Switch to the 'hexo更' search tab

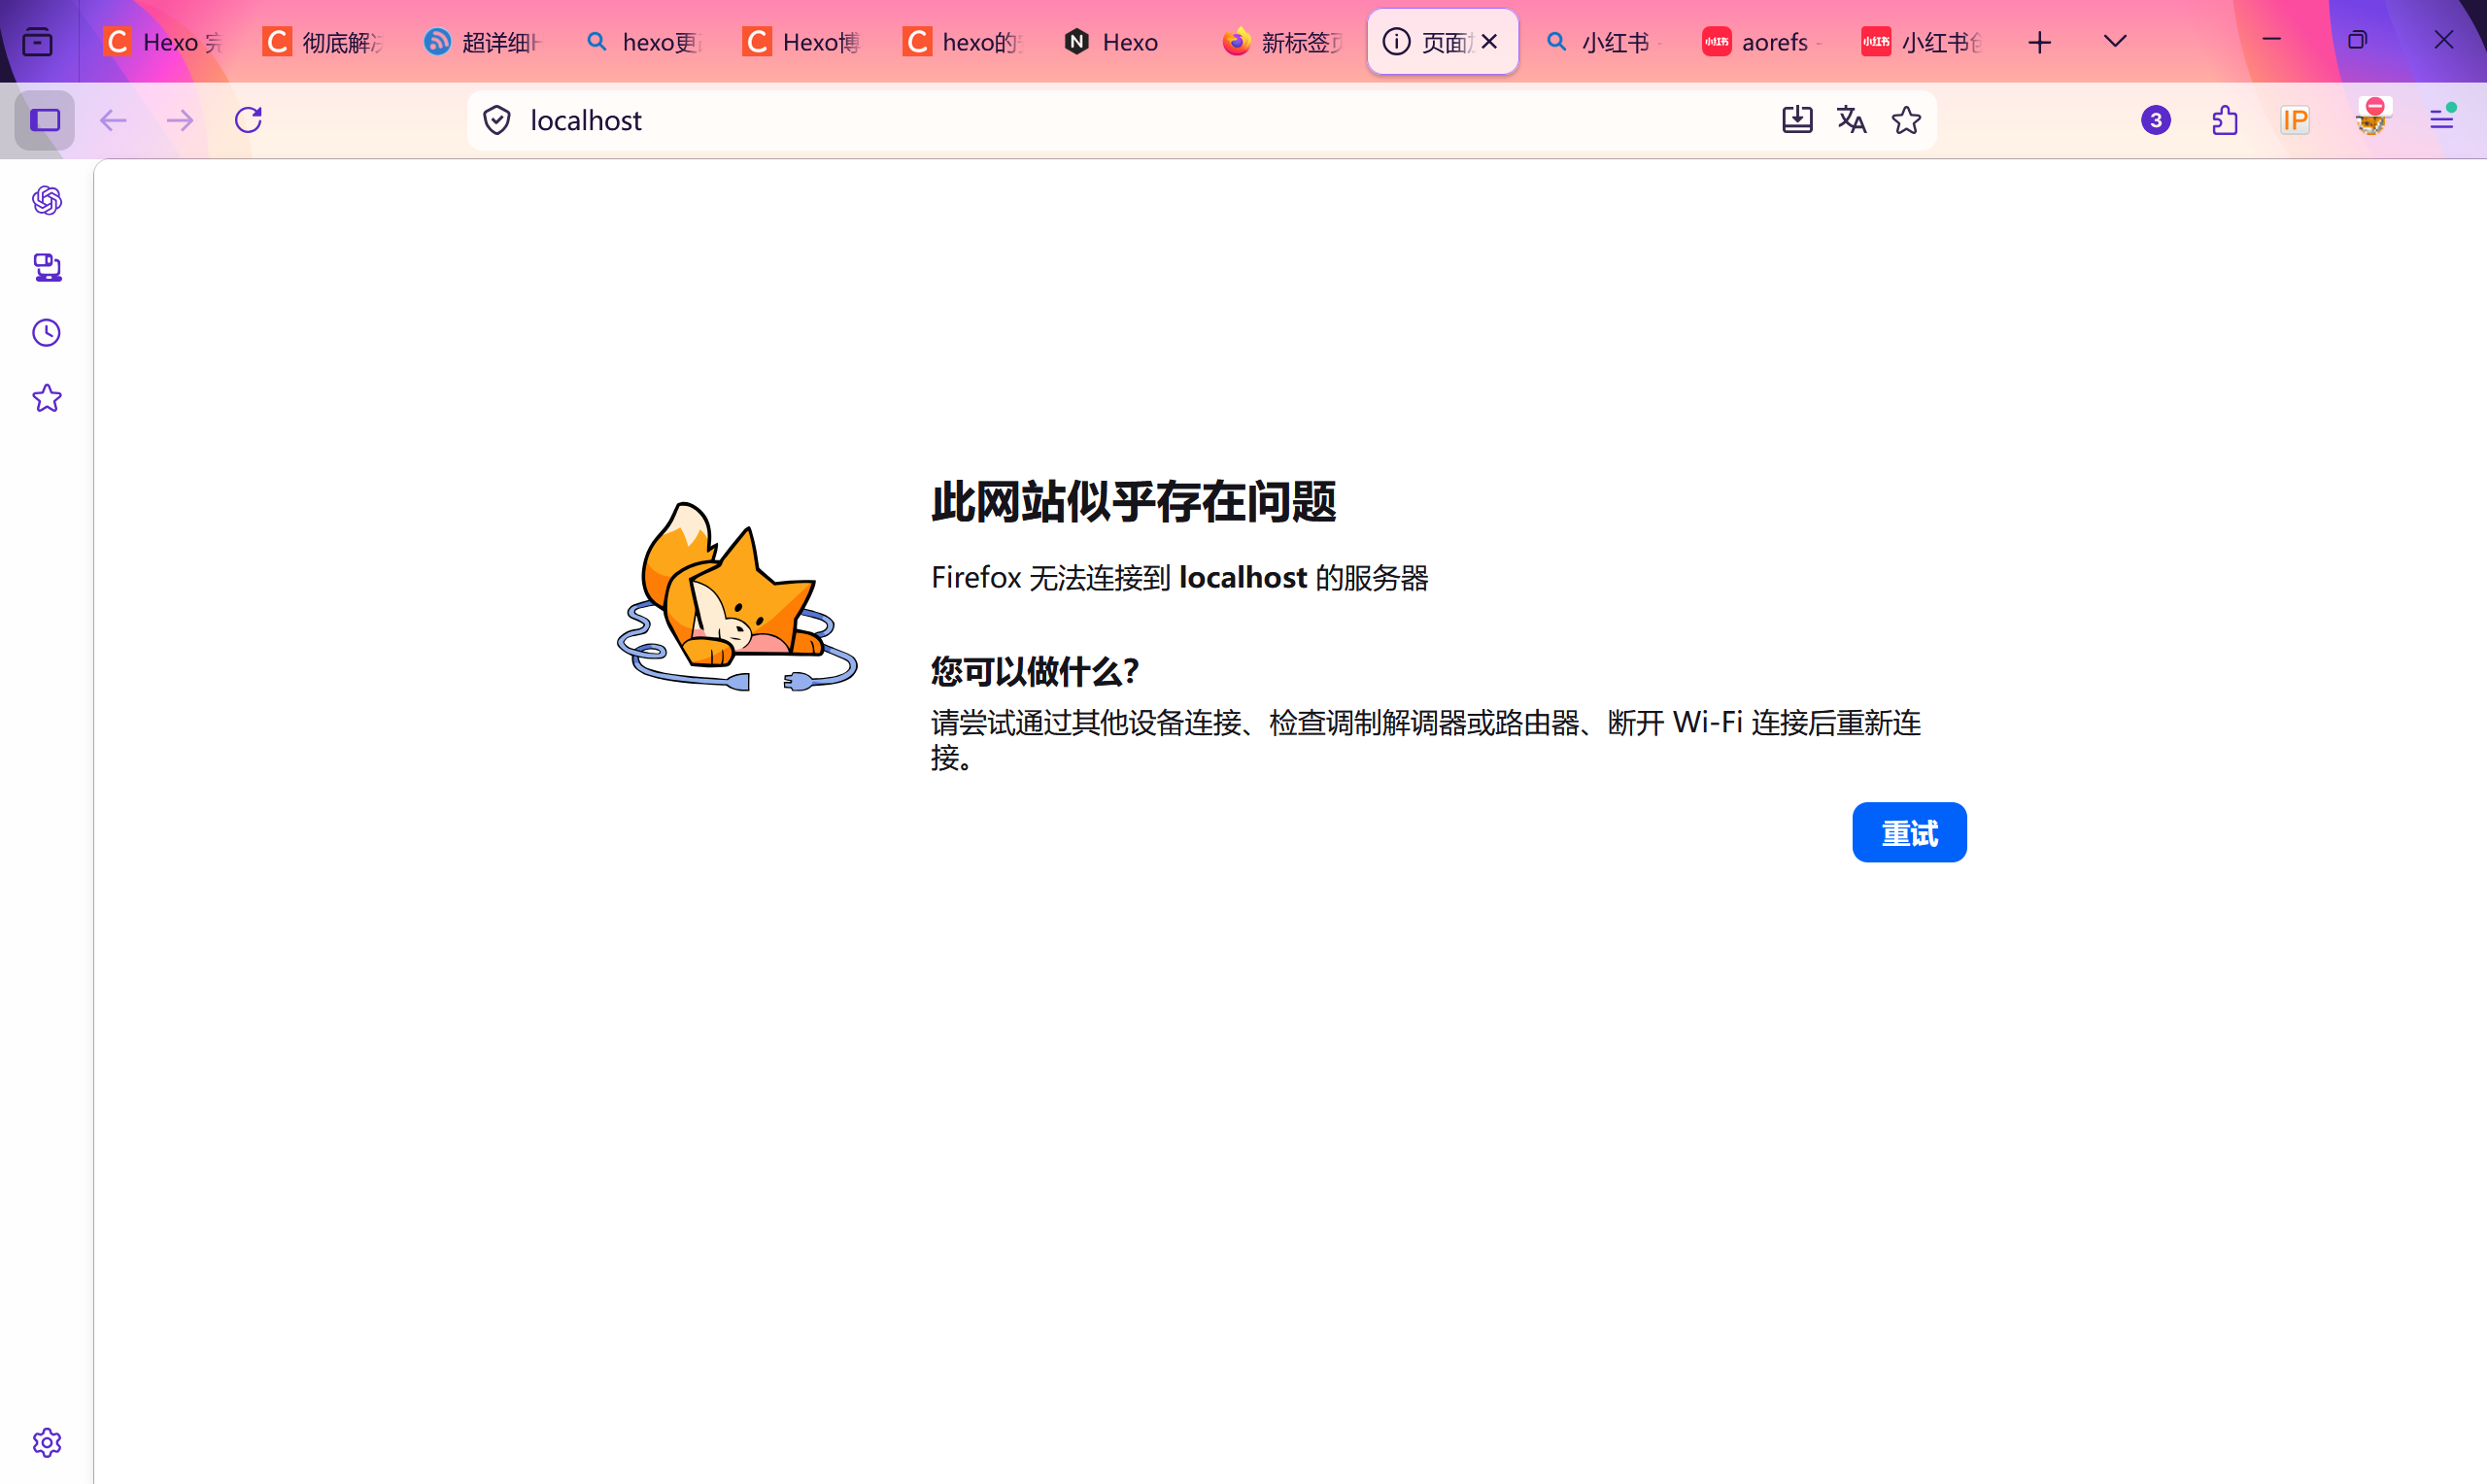[x=644, y=42]
